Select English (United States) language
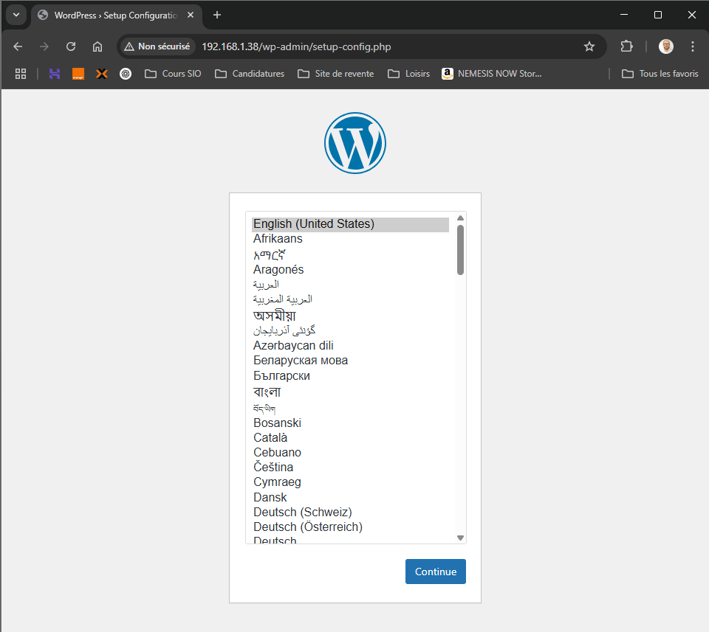Image resolution: width=709 pixels, height=632 pixels. pos(350,224)
